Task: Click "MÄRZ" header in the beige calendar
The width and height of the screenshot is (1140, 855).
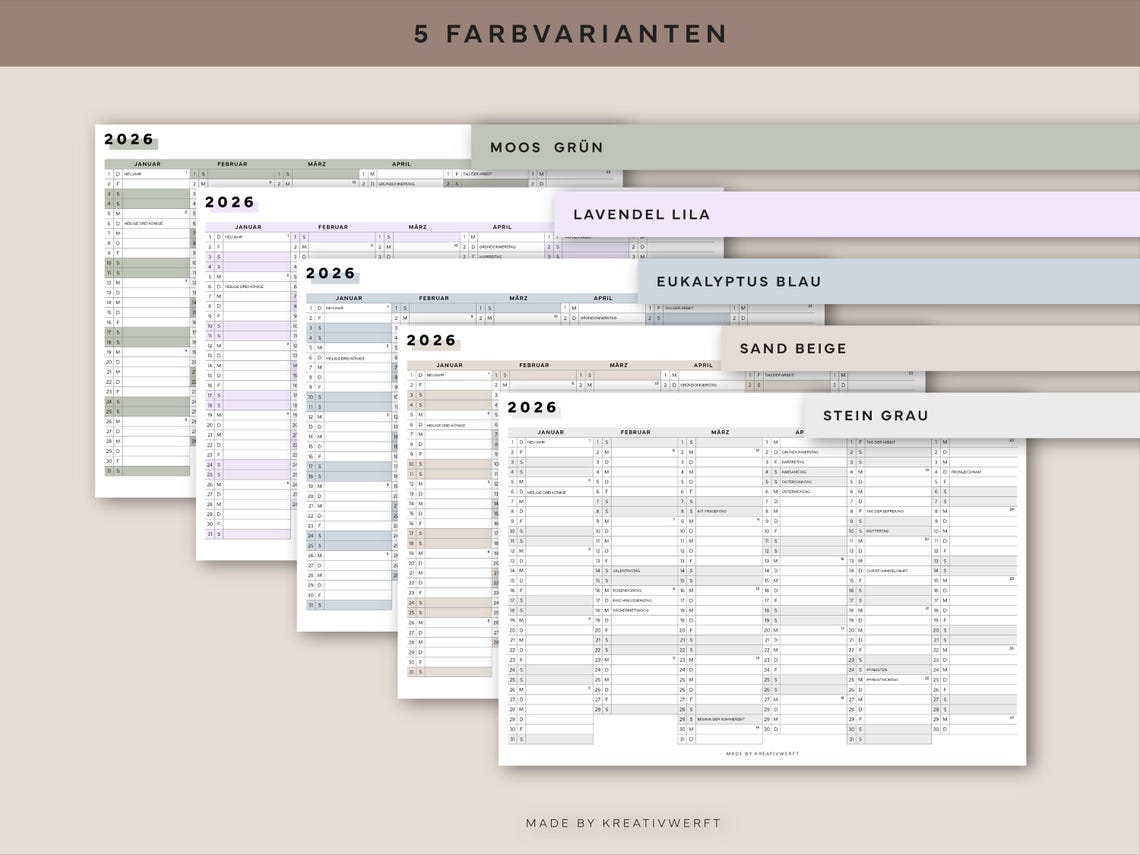Action: pos(619,365)
